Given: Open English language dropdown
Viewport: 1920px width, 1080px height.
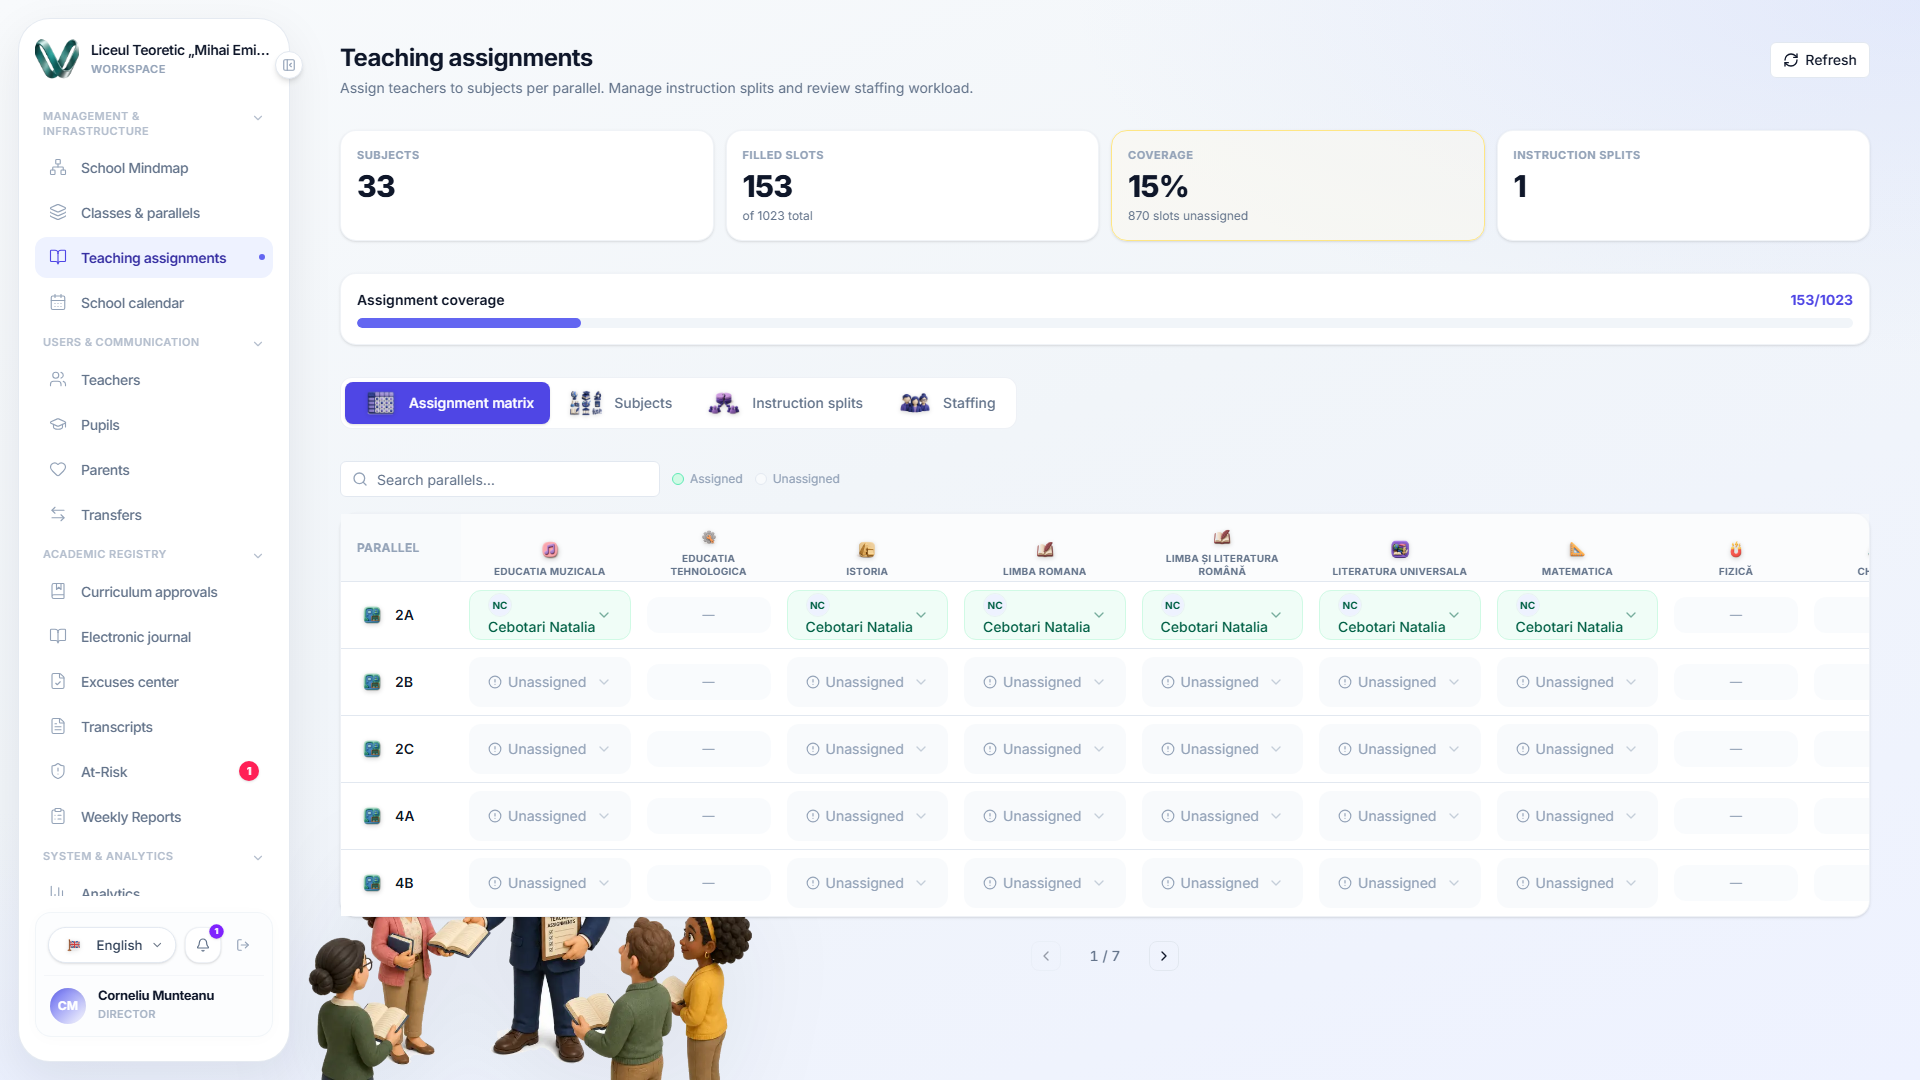Looking at the screenshot, I should [112, 945].
